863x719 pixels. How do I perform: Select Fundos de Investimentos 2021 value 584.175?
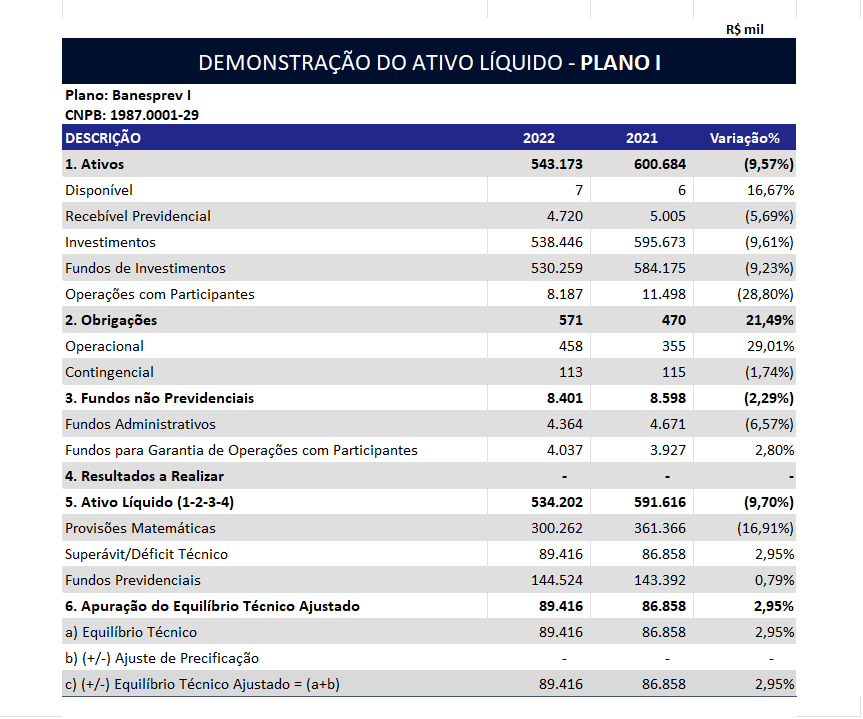[x=660, y=268]
